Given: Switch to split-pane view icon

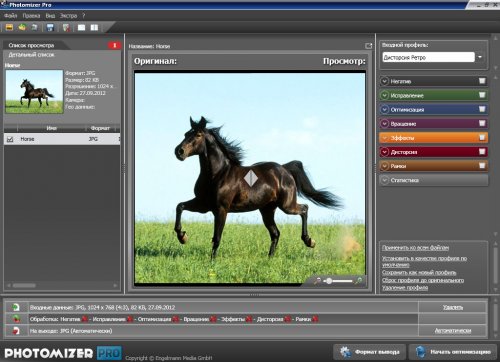Looking at the screenshot, I should [x=94, y=27].
